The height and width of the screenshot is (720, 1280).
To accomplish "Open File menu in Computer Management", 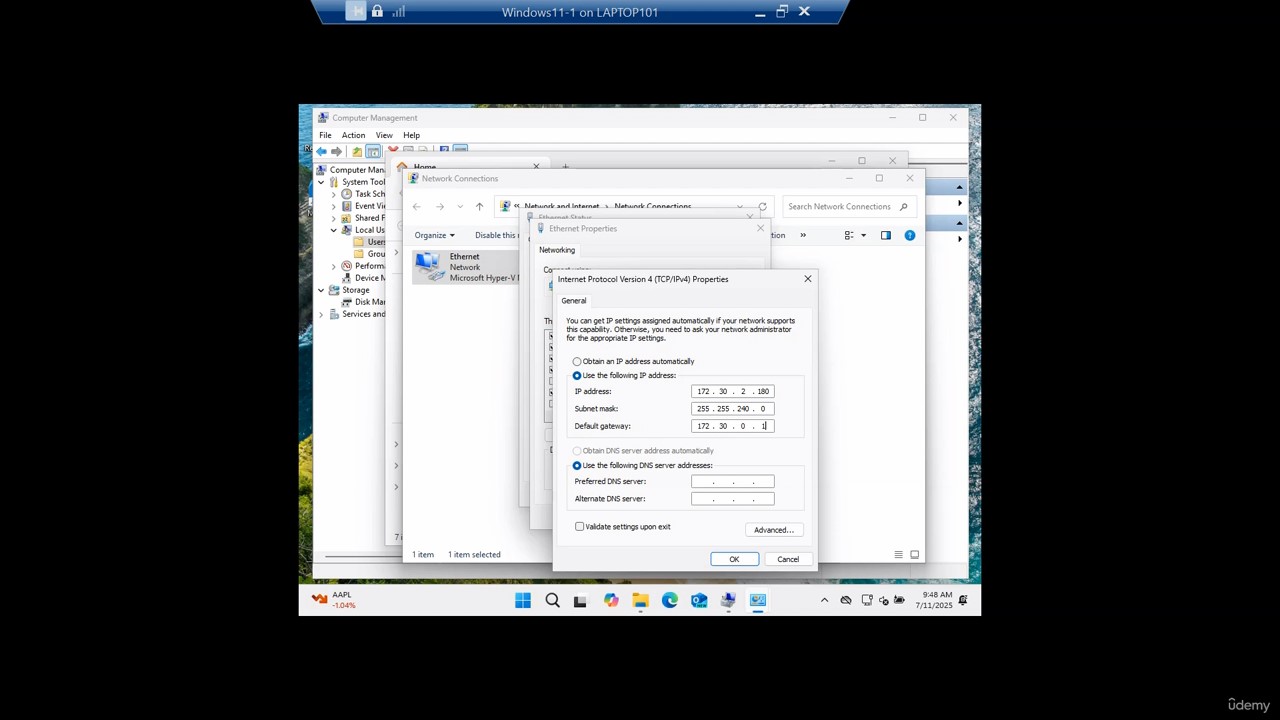I will tap(325, 135).
